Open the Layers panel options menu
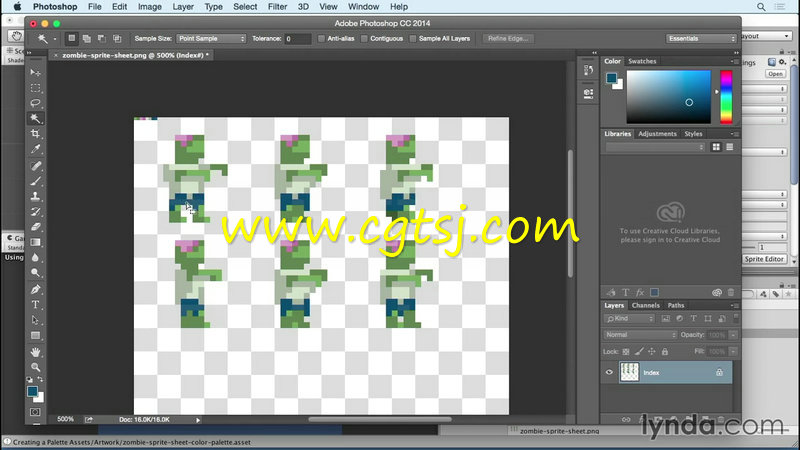The width and height of the screenshot is (800, 450). 734,306
